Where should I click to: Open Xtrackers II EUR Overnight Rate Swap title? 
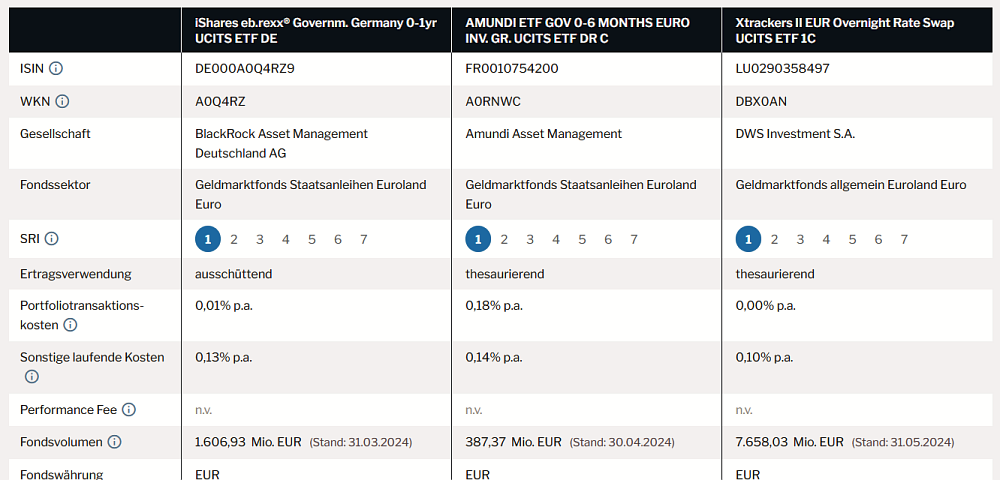[851, 30]
